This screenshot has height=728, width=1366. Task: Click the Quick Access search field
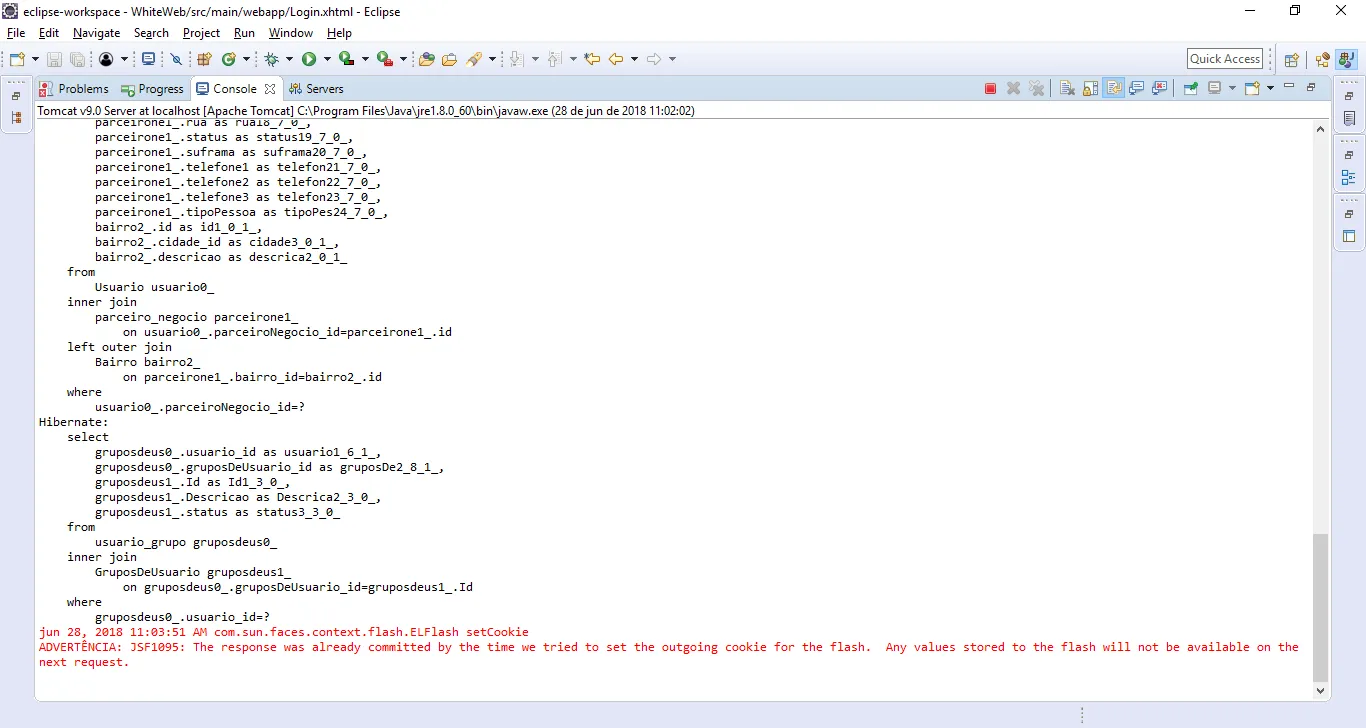point(1225,59)
